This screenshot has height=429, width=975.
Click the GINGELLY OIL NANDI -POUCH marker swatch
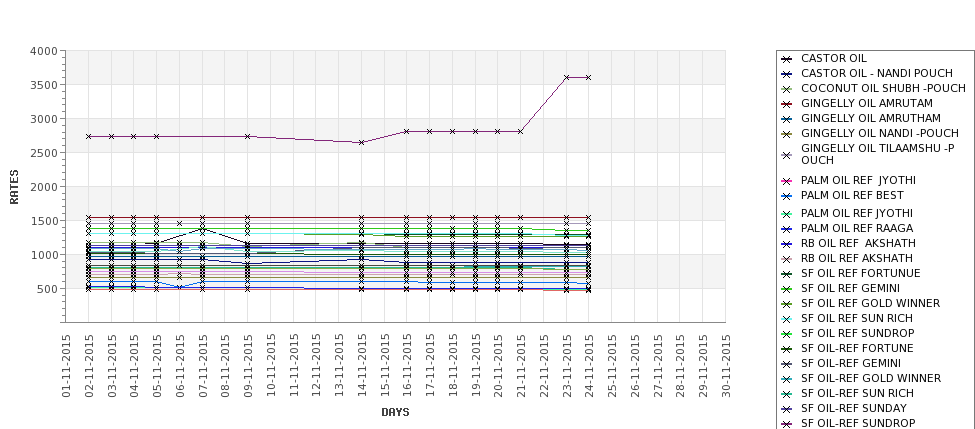pos(787,134)
